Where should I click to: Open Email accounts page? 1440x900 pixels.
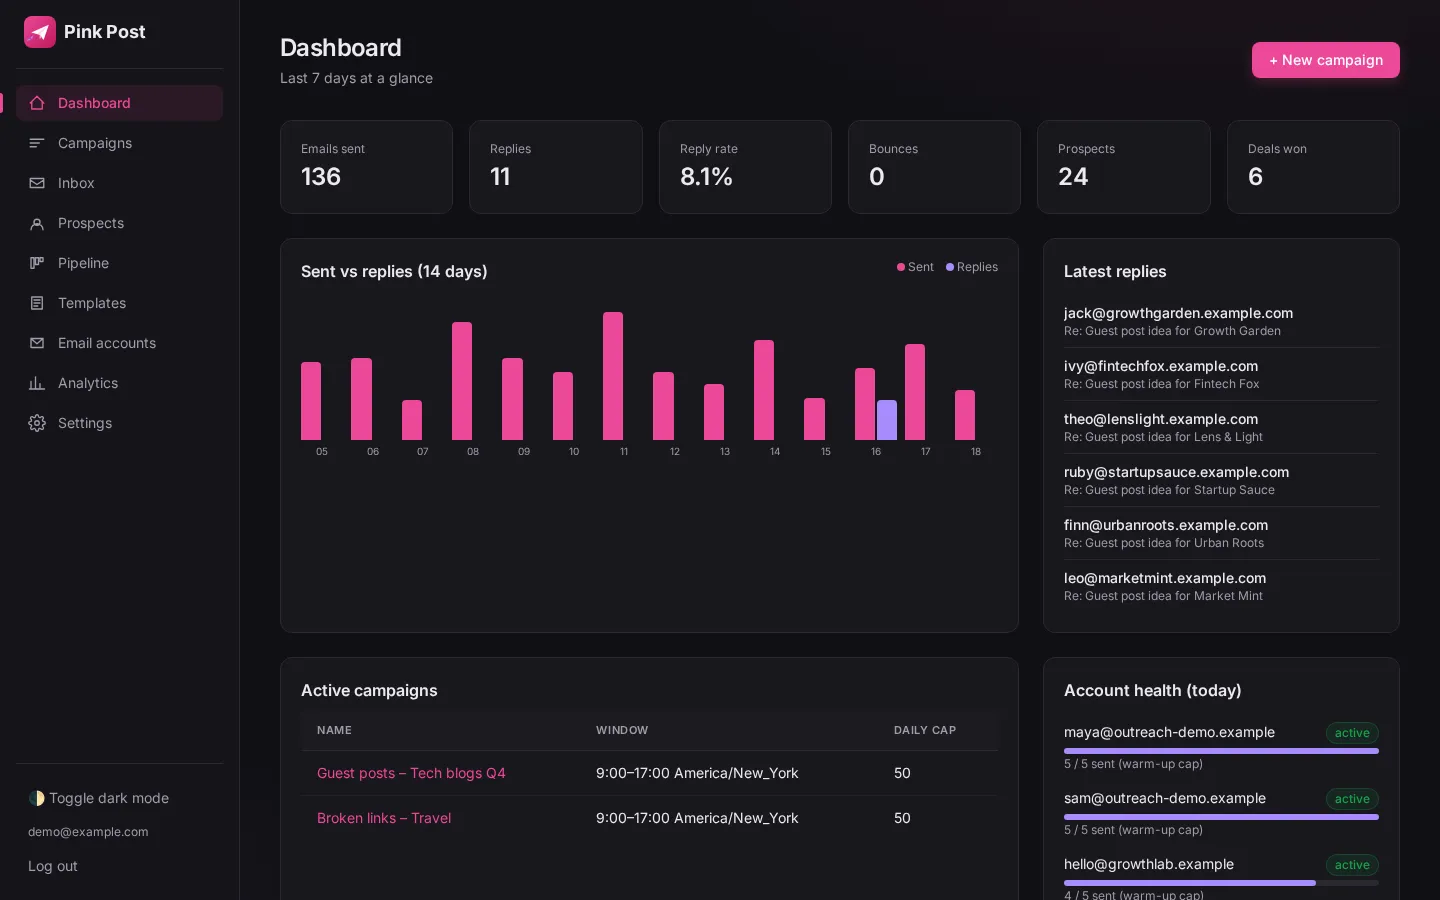119,343
